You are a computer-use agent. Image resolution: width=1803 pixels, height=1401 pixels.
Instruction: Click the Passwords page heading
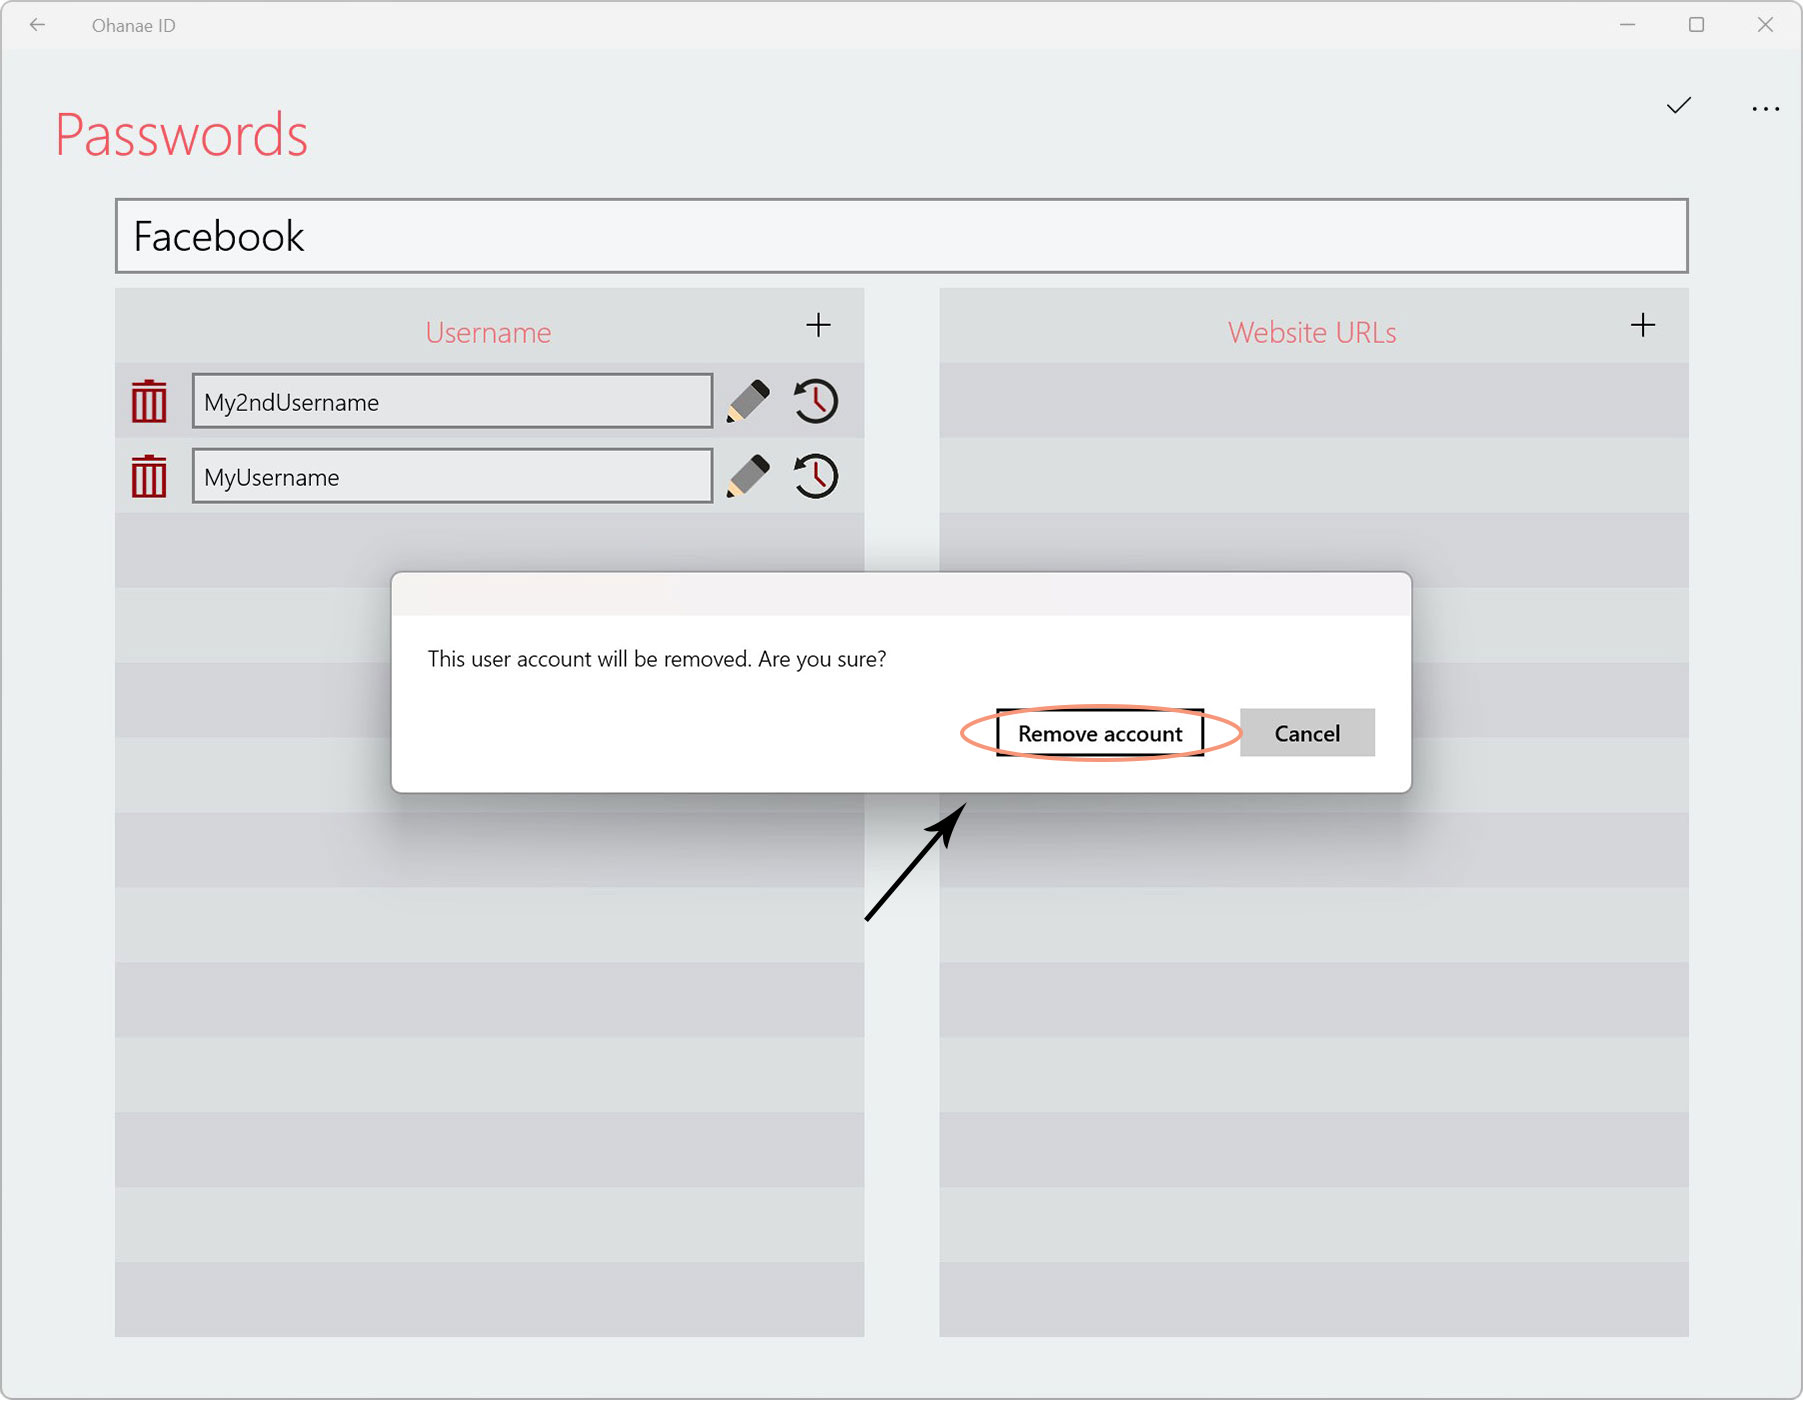[181, 135]
